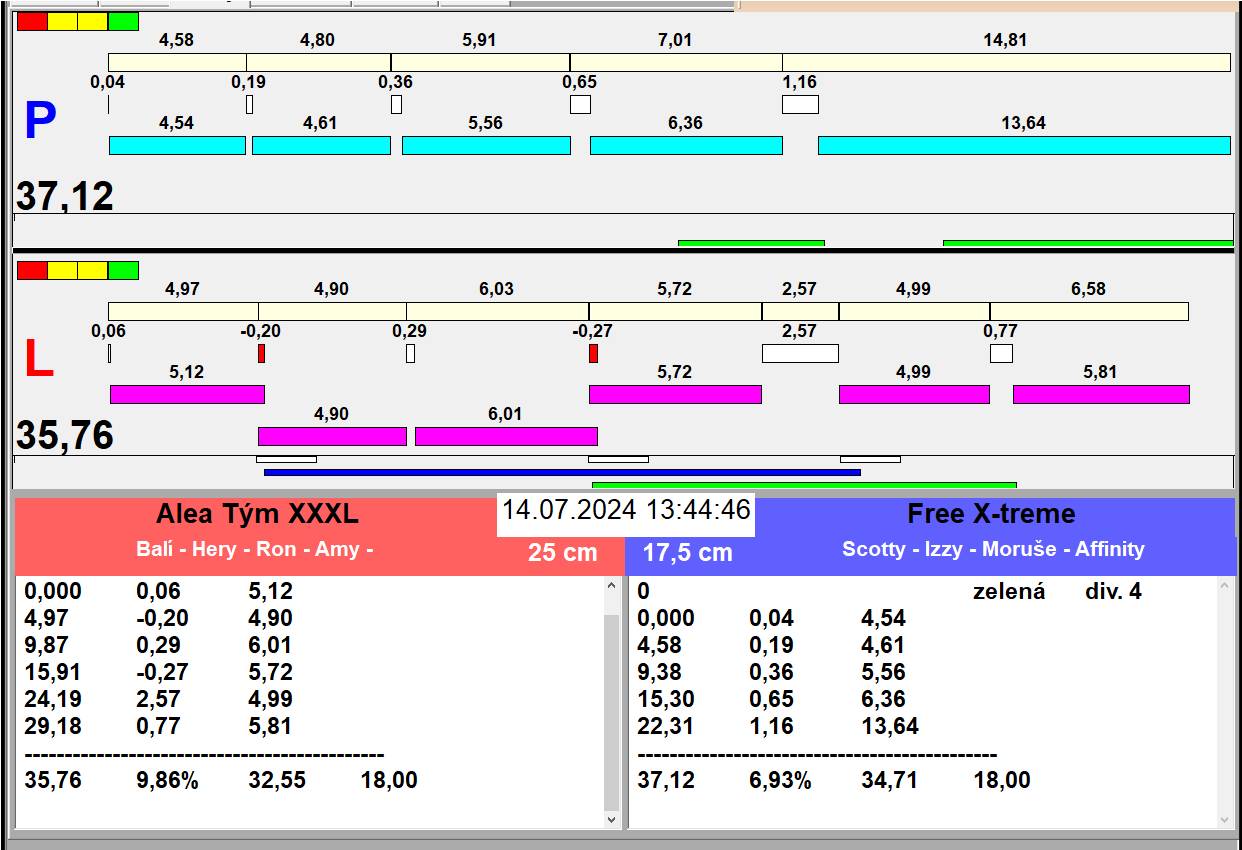1242x850 pixels.
Task: Select the Free X-treme team header
Action: 990,515
